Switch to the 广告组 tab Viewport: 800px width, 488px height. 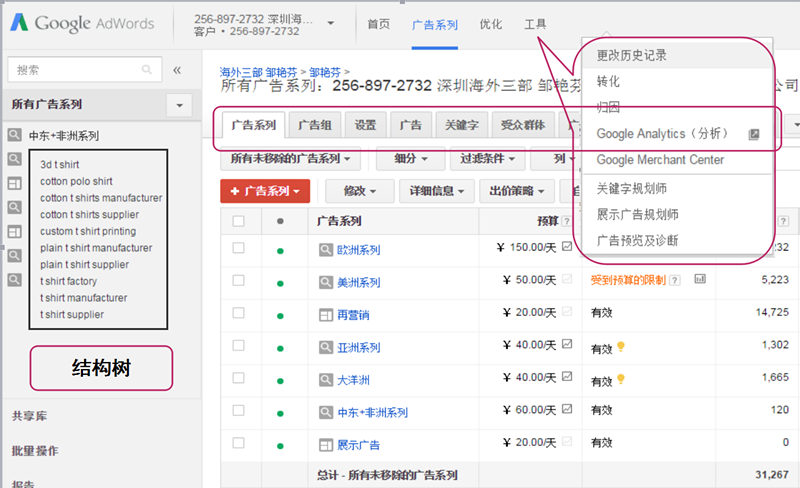tap(314, 125)
